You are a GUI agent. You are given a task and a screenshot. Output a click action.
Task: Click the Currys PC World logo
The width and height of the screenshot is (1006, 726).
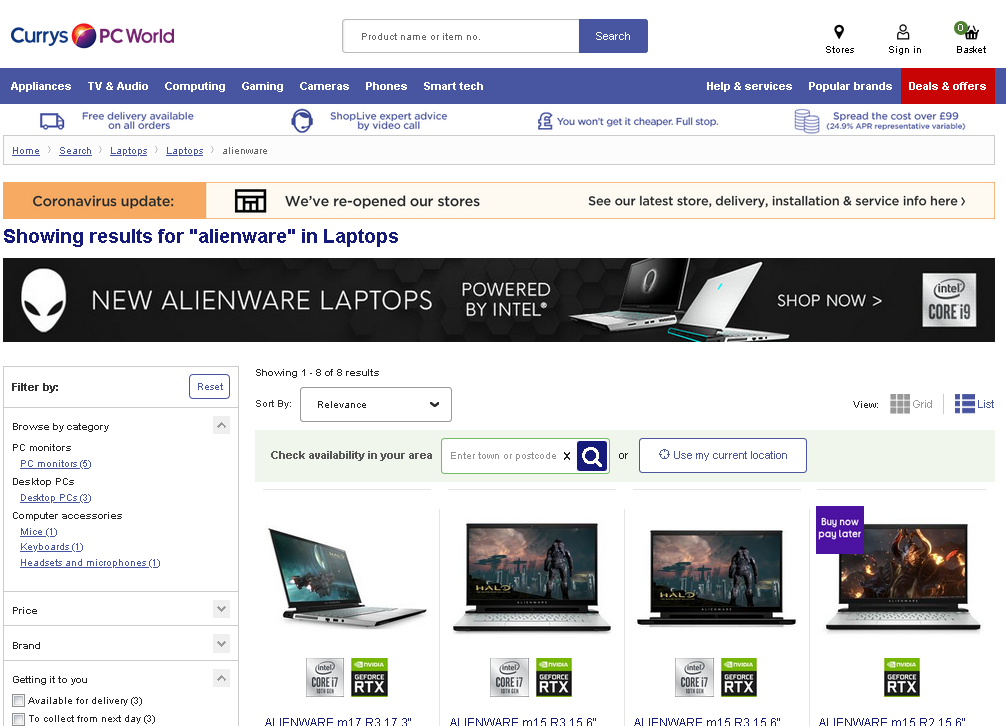(92, 36)
